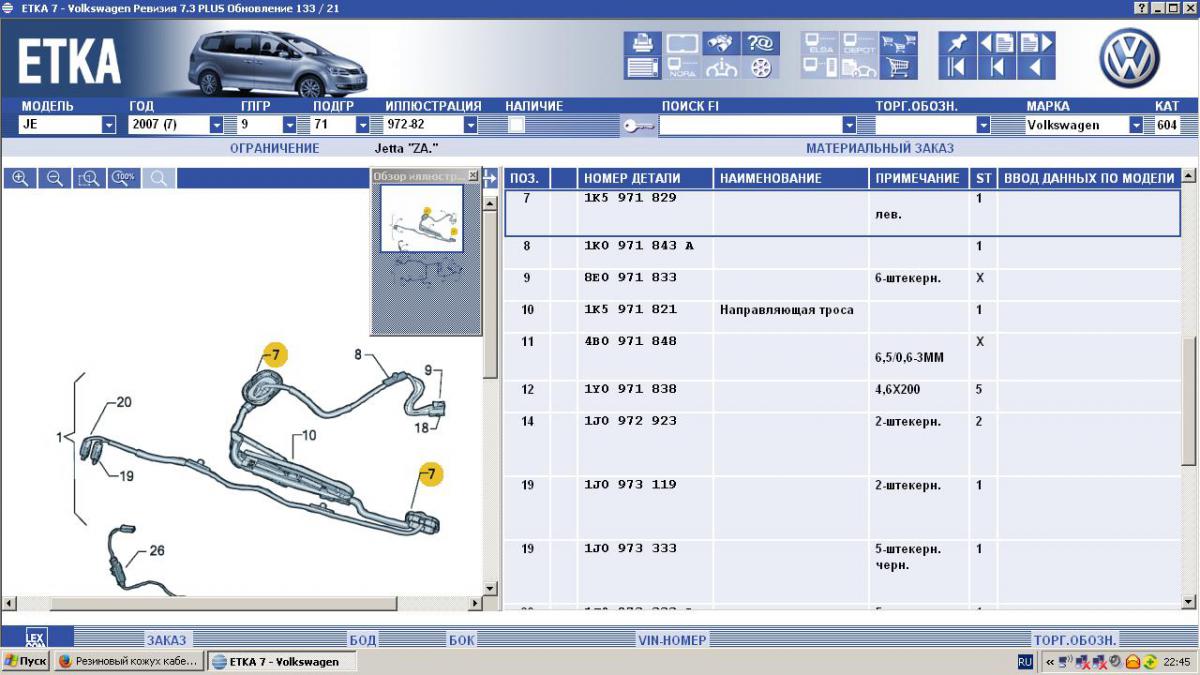Select part number 8E0 971 833

[630, 277]
